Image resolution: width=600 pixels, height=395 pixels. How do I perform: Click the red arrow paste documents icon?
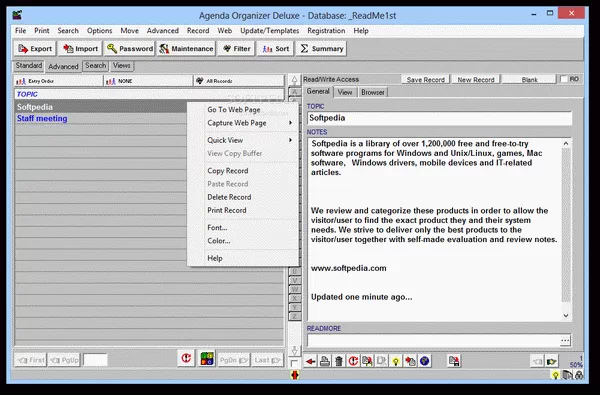410,361
